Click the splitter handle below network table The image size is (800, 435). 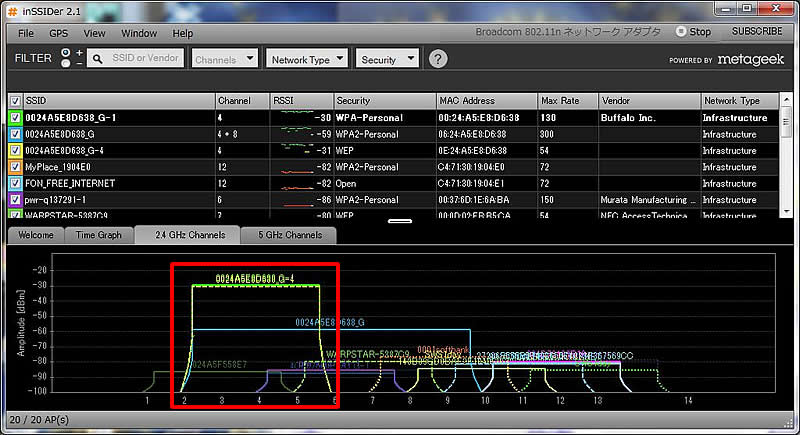399,221
